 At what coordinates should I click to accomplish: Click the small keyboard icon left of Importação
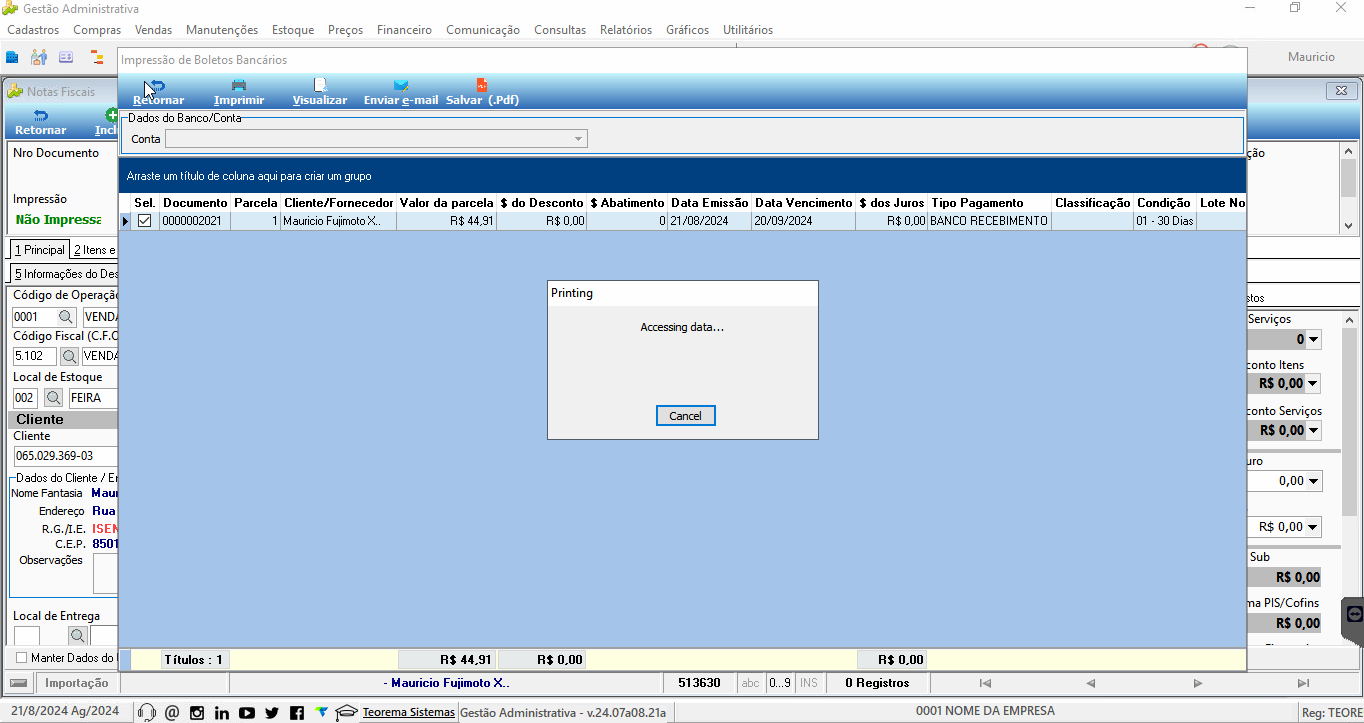click(x=19, y=683)
